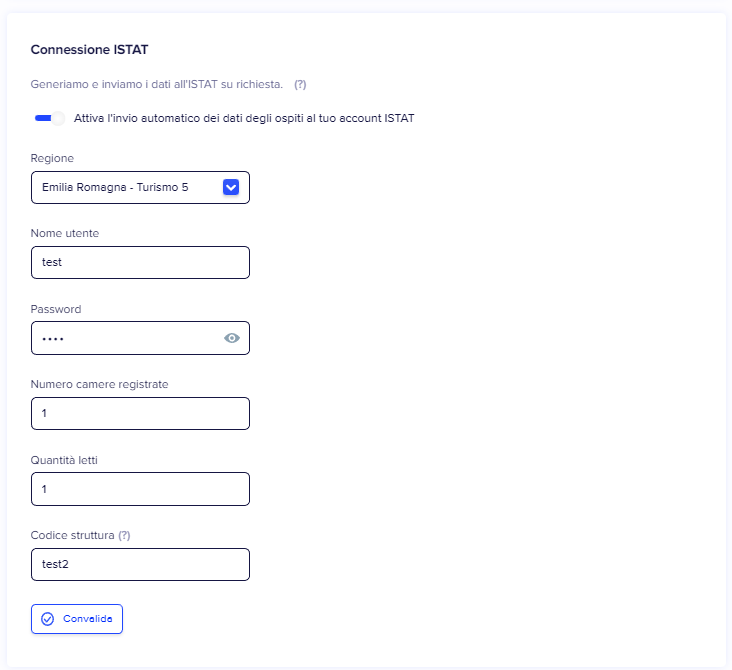This screenshot has height=670, width=732.
Task: Click circled checkmark icon in Convalida button
Action: pos(47,619)
